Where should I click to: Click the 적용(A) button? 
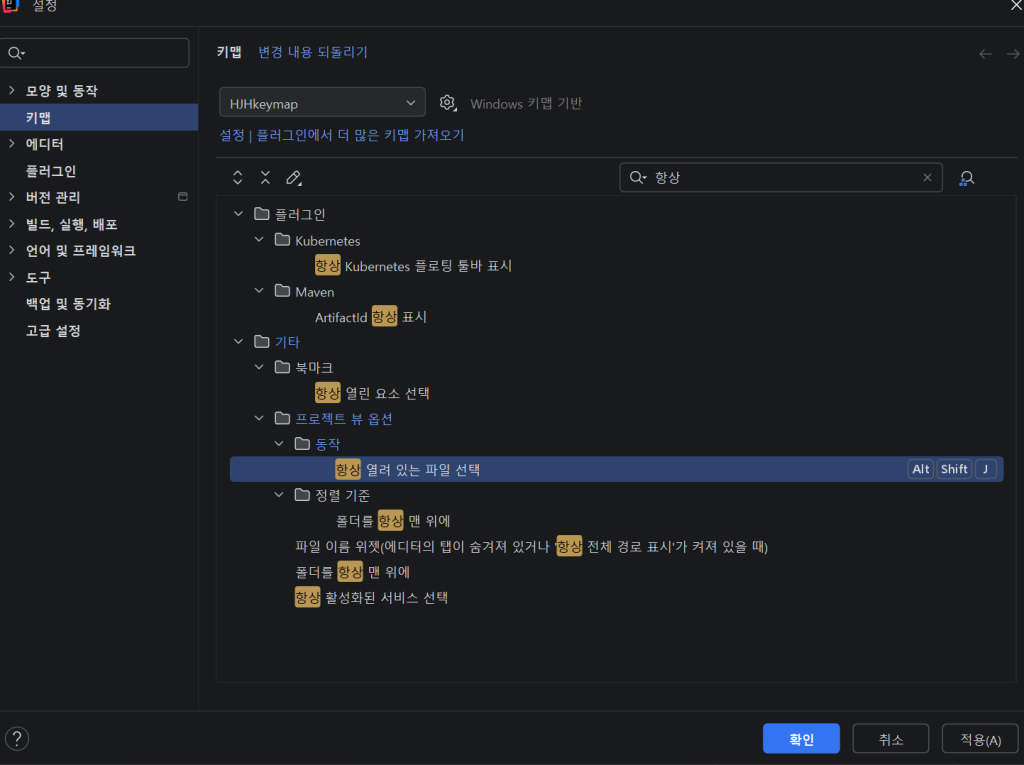pyautogui.click(x=979, y=739)
